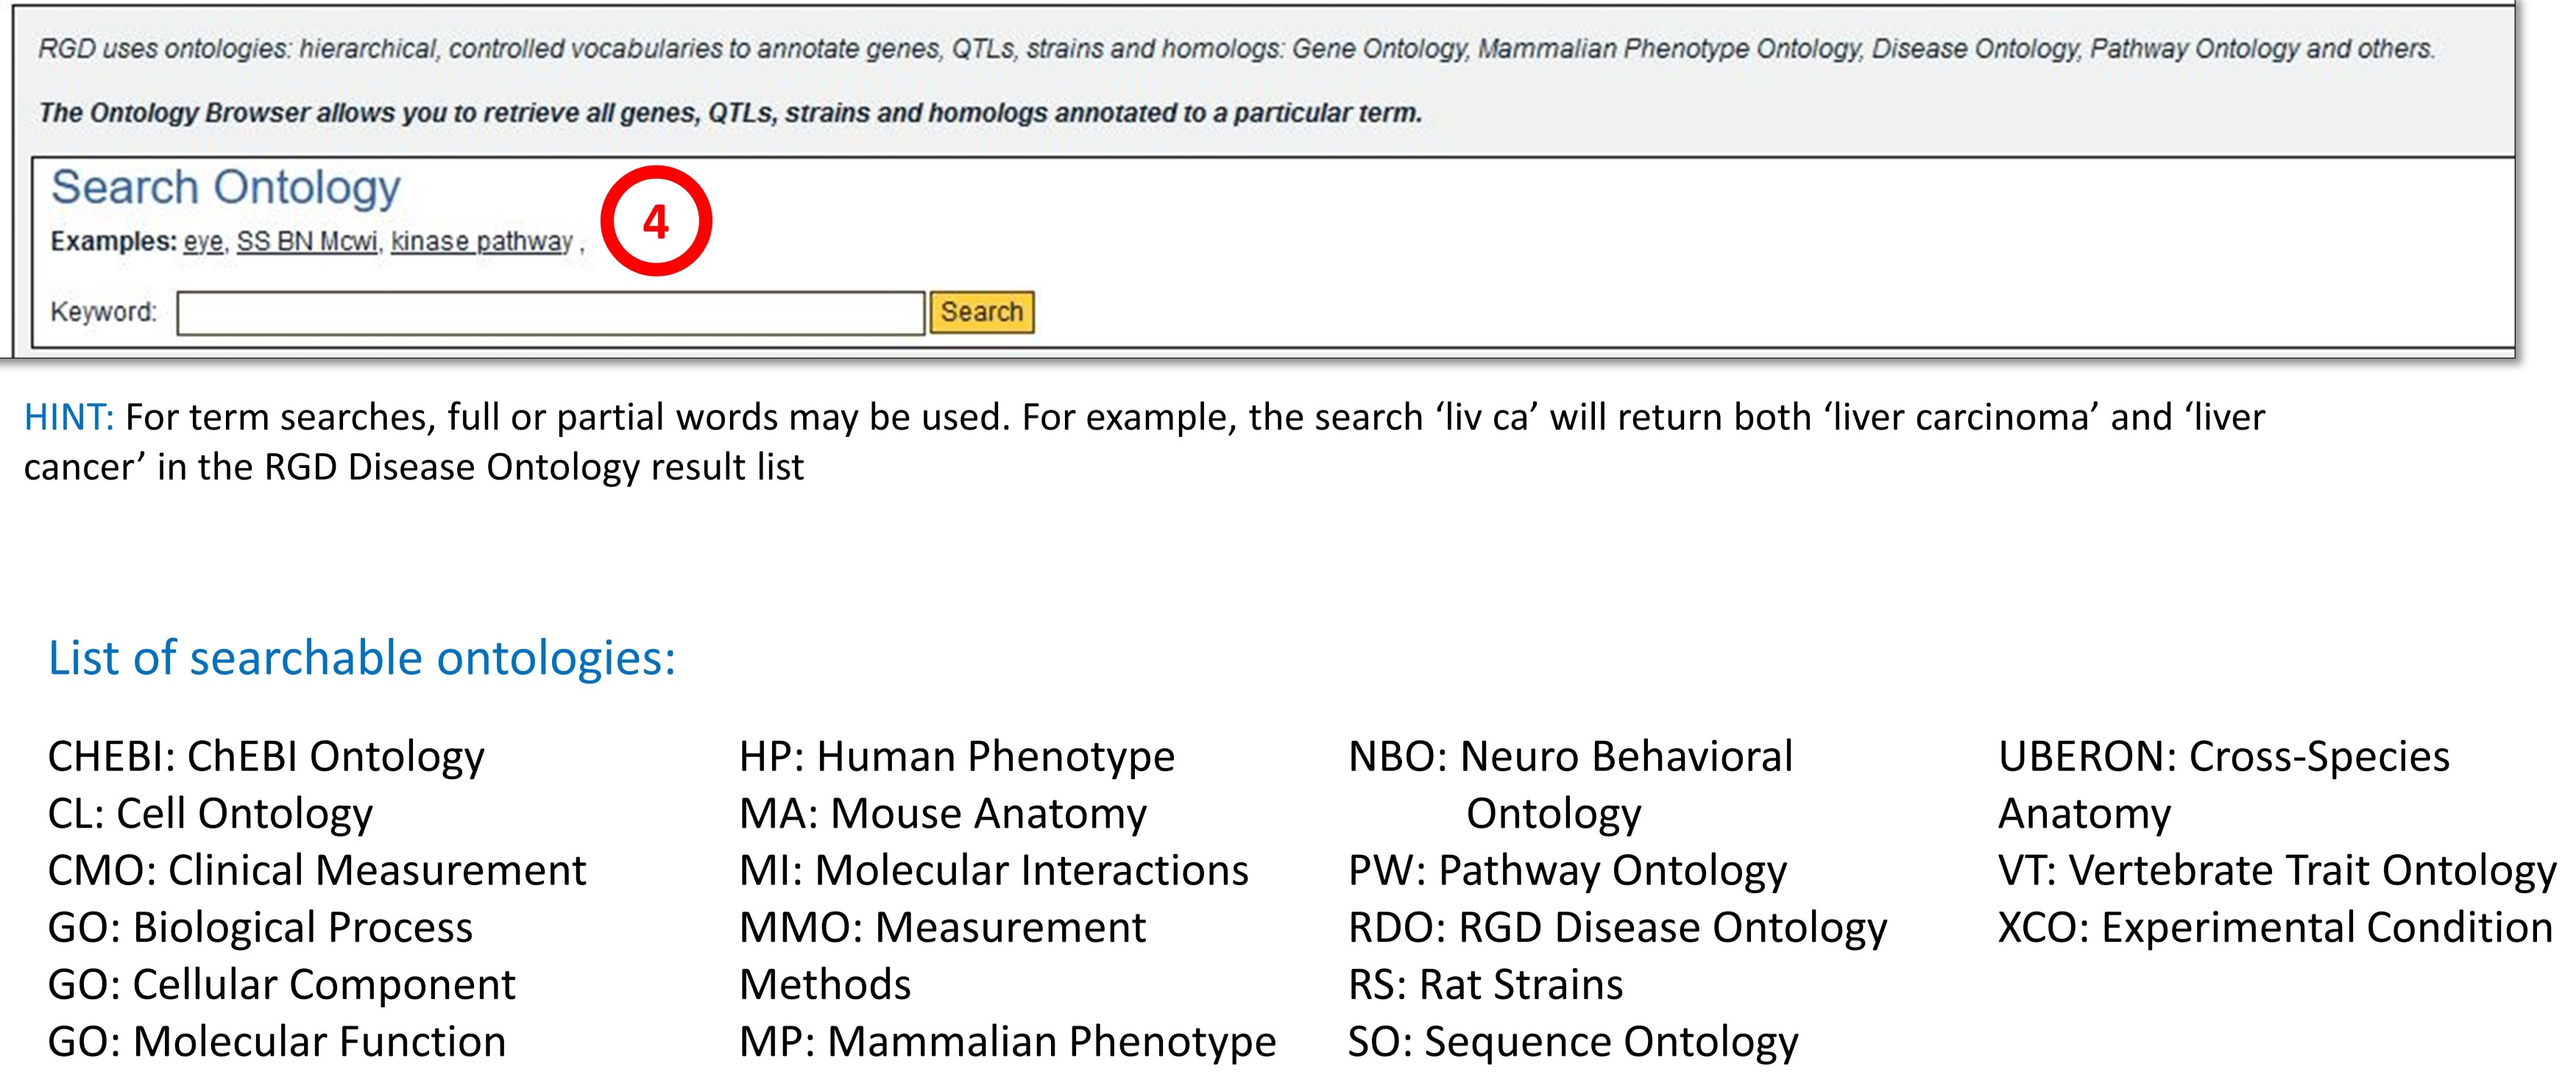Click the Search Ontology heading
The image size is (2576, 1083).
click(x=225, y=188)
